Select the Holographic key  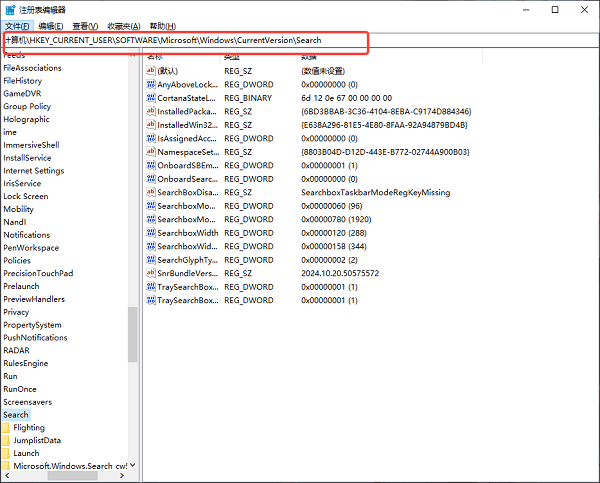tap(26, 119)
